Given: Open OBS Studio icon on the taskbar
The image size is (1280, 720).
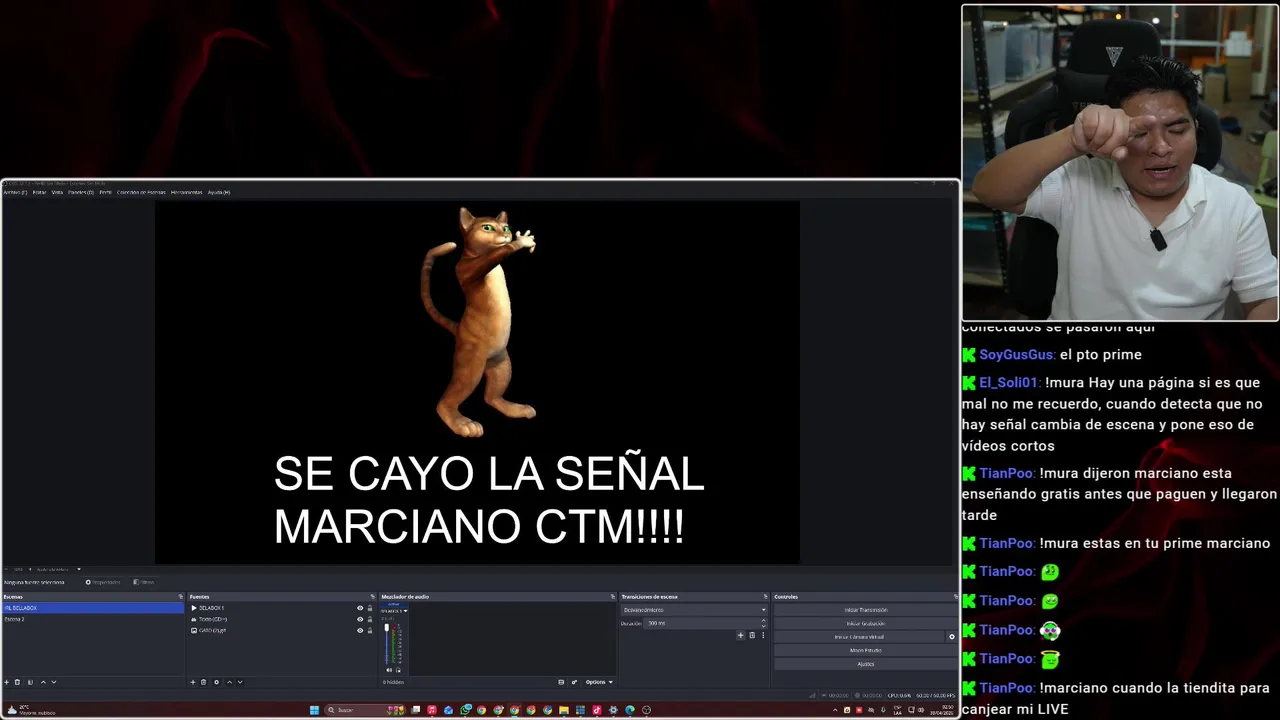Looking at the screenshot, I should (x=646, y=710).
